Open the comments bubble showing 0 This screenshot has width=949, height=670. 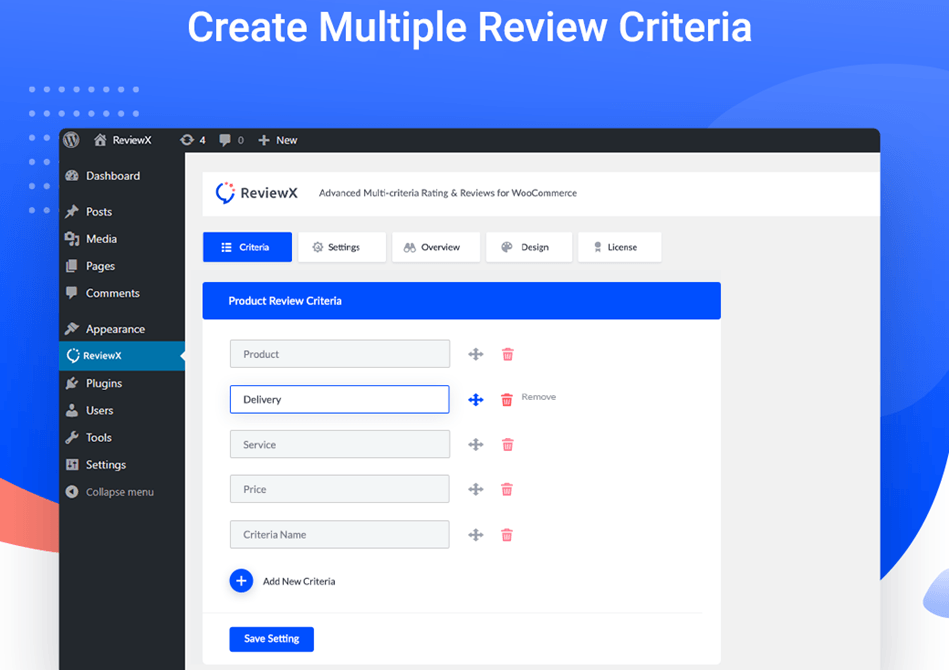231,140
